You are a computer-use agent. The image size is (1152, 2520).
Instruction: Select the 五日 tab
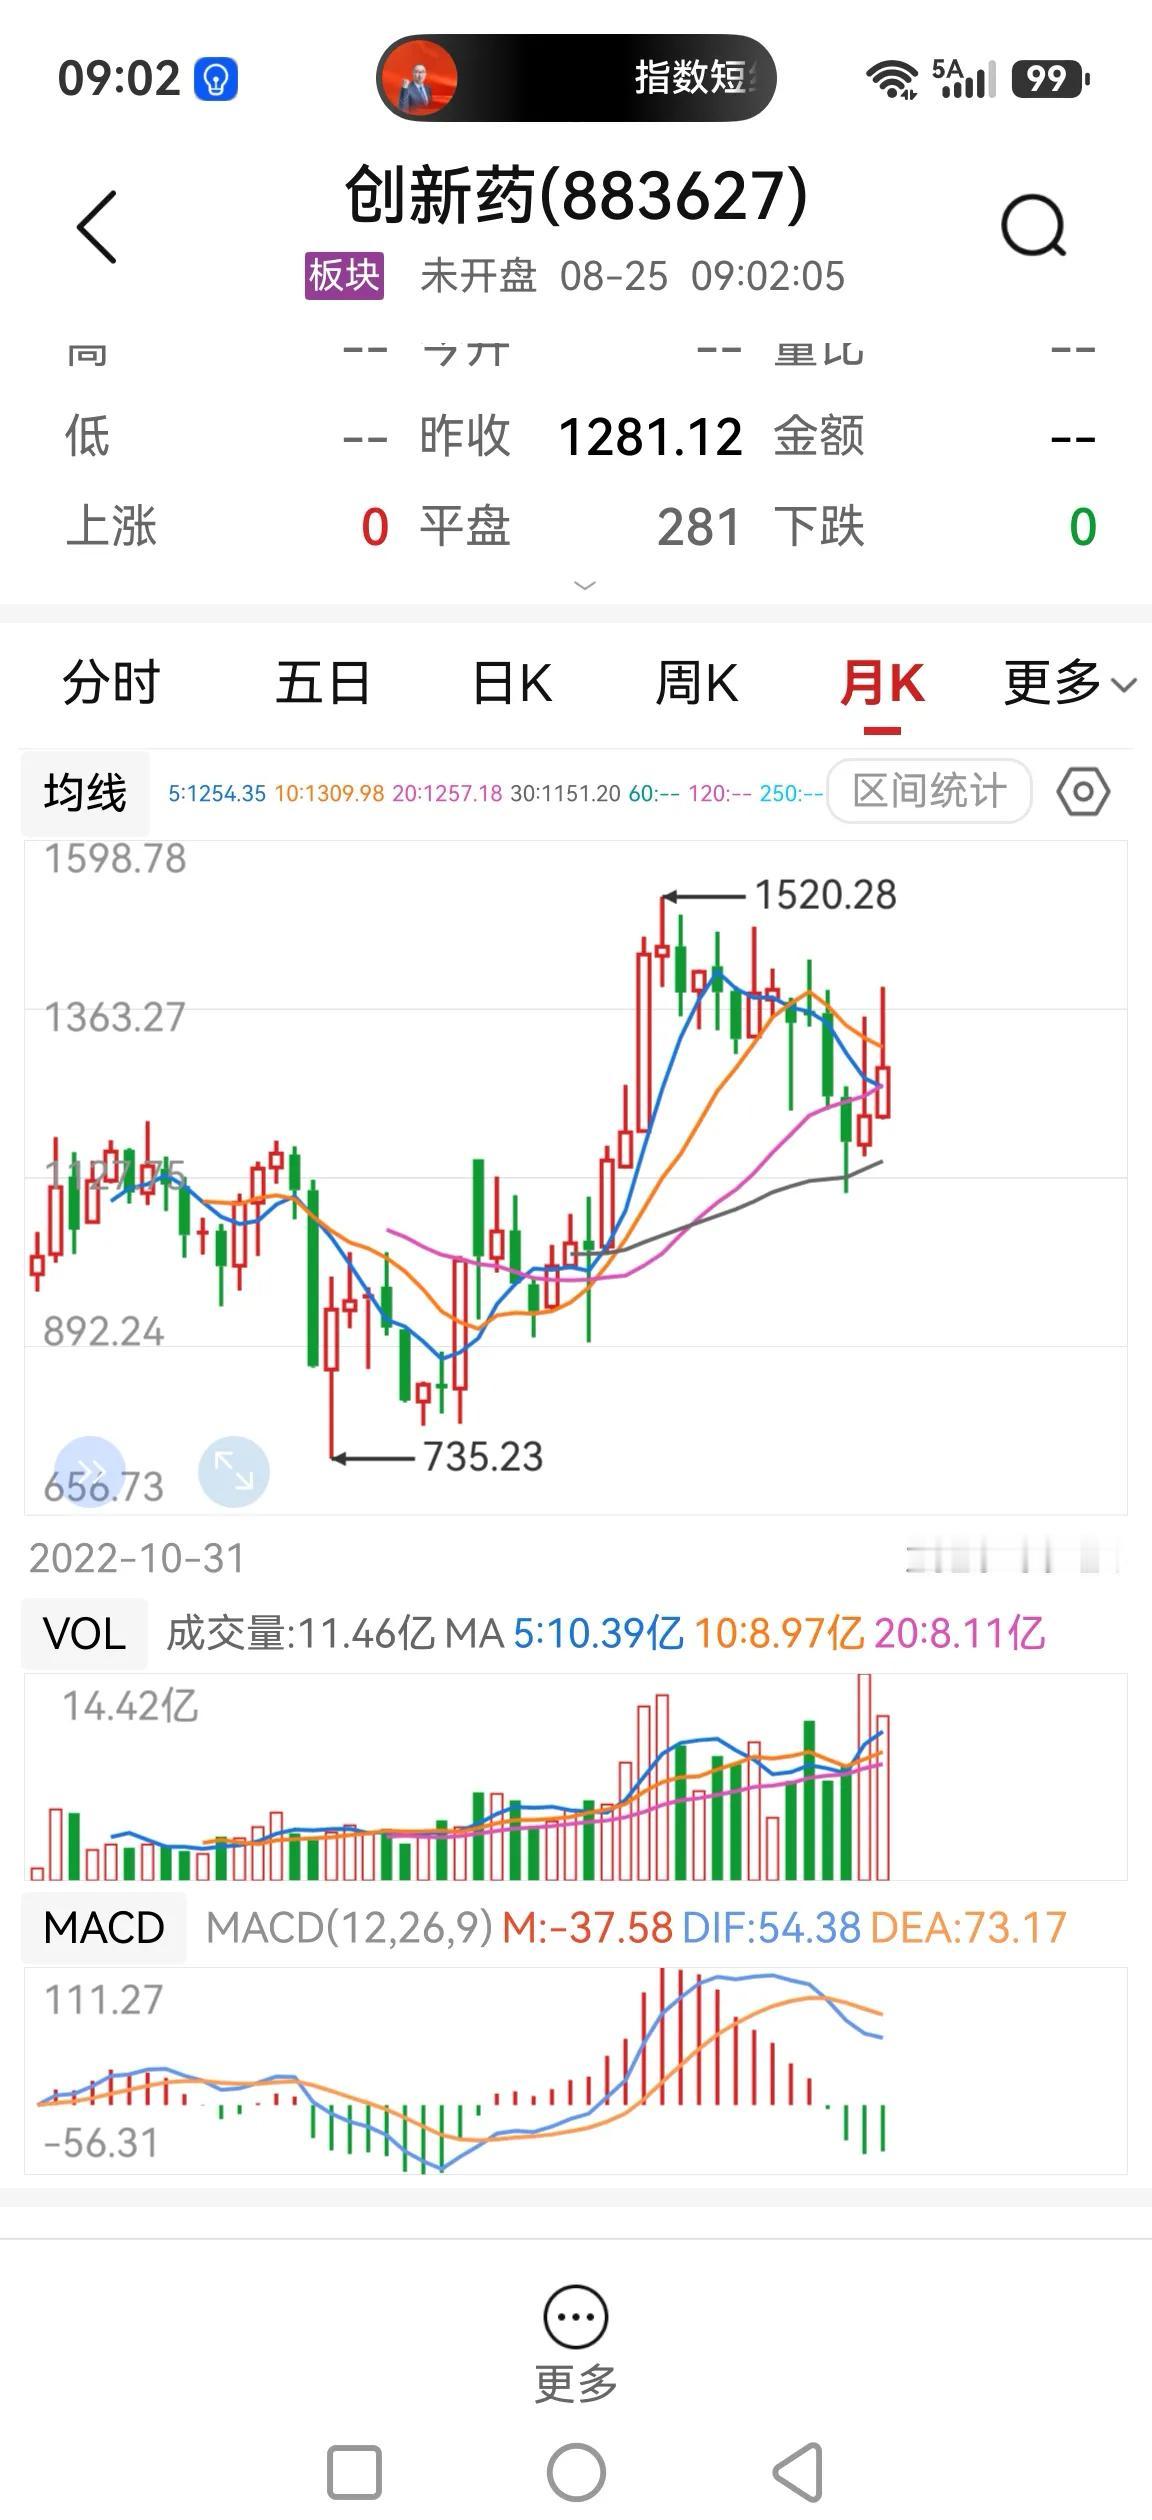pos(323,684)
